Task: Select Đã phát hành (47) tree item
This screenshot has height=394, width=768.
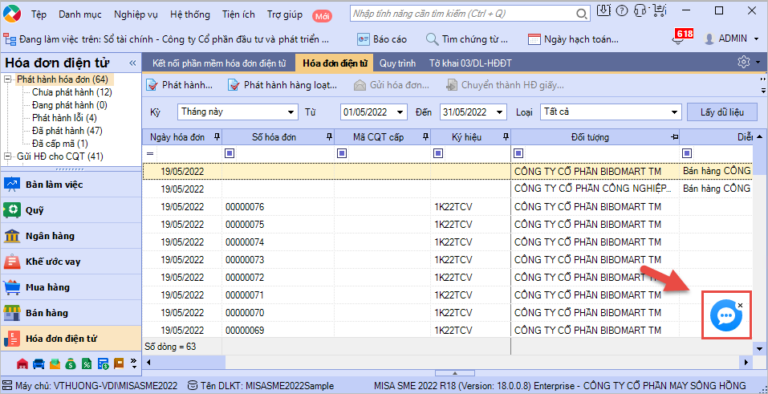Action: 67,130
